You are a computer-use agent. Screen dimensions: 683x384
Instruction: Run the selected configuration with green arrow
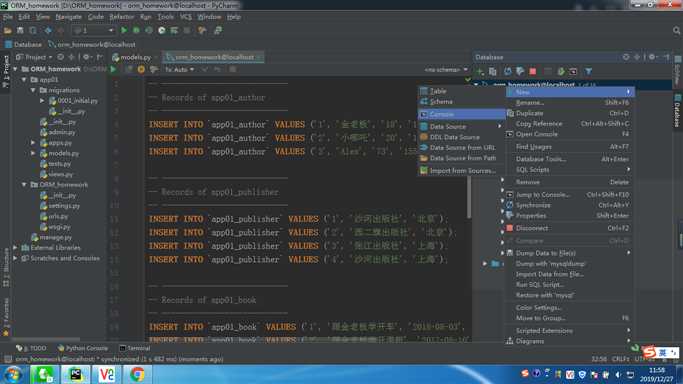point(124,30)
